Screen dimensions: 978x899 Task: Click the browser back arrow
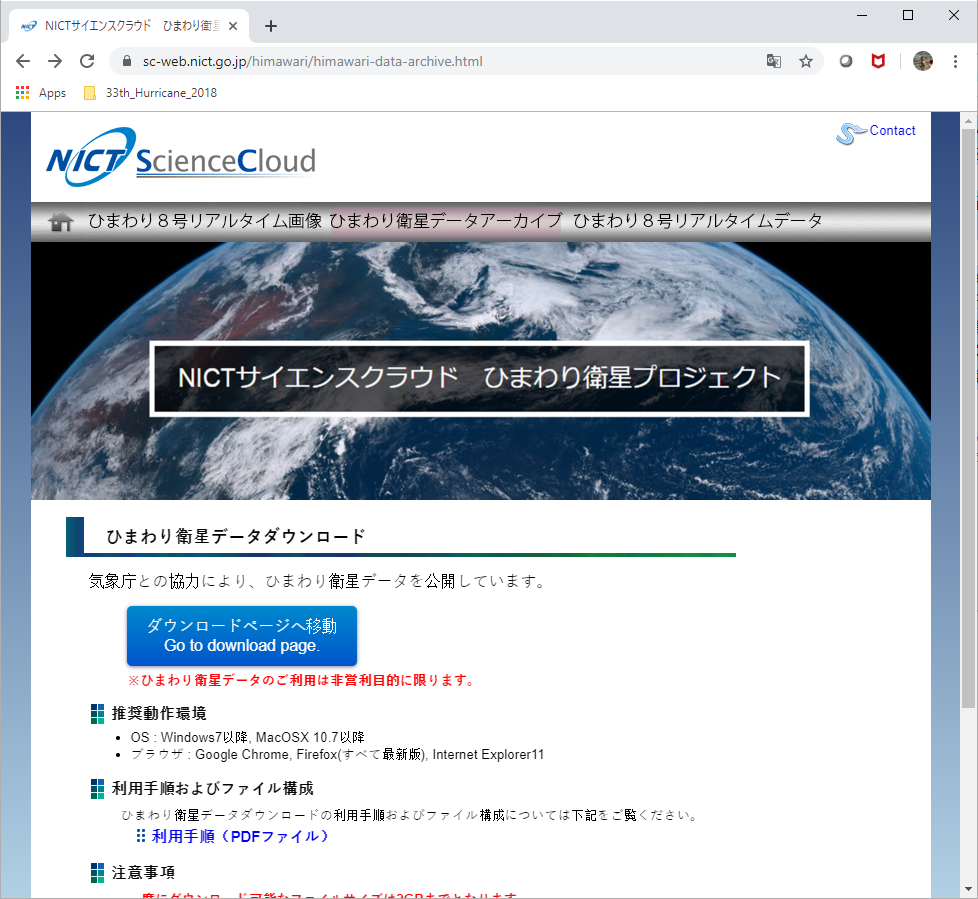[23, 61]
